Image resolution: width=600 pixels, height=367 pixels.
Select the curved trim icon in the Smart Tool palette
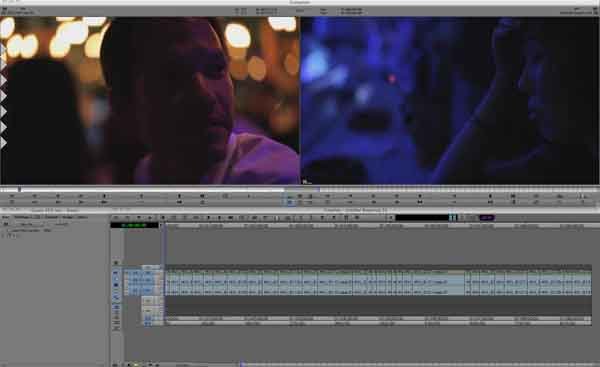116,297
